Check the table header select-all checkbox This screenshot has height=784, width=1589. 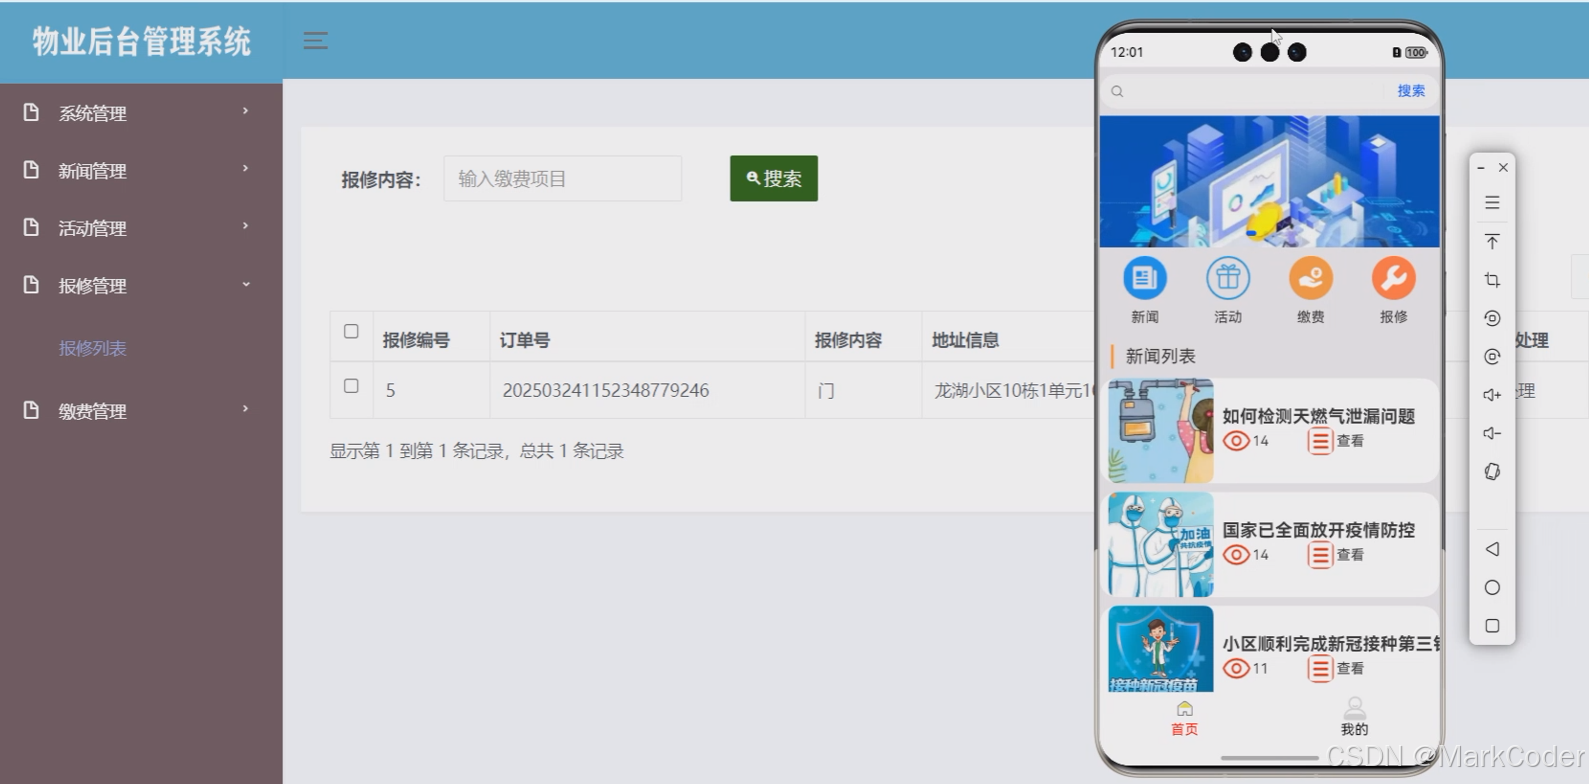tap(351, 331)
